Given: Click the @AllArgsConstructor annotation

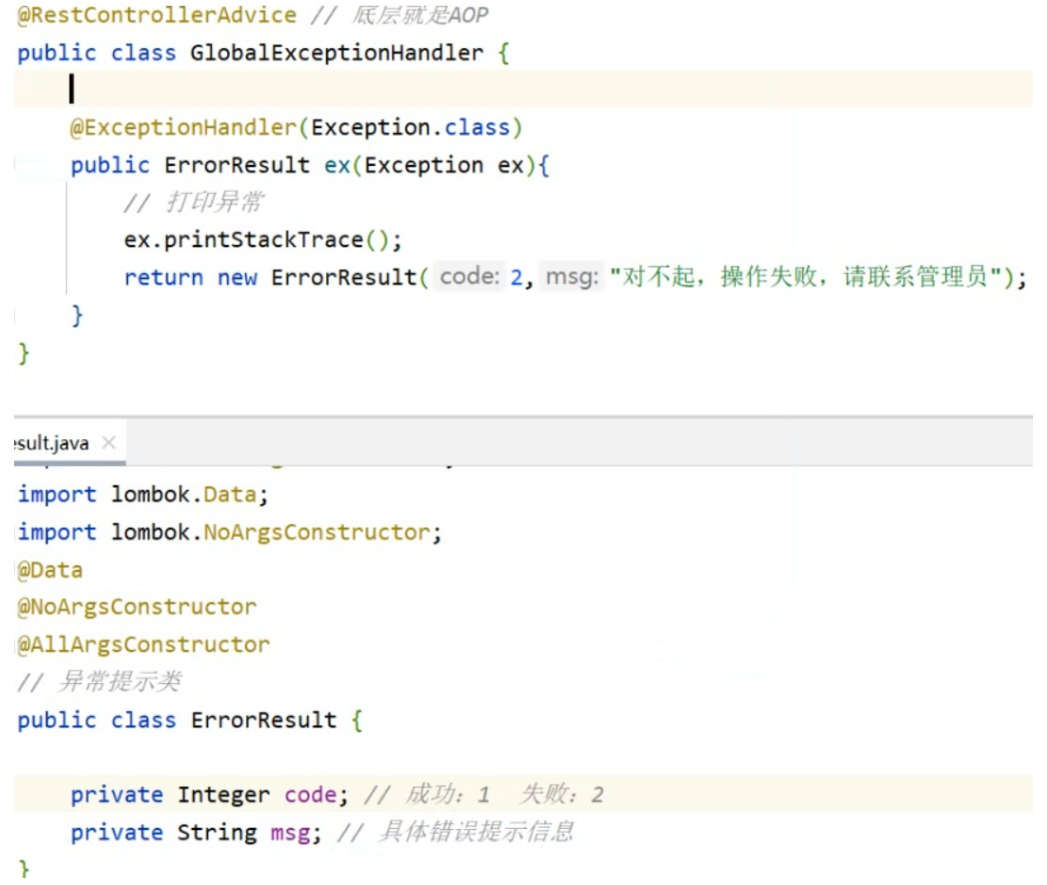Looking at the screenshot, I should click(143, 645).
